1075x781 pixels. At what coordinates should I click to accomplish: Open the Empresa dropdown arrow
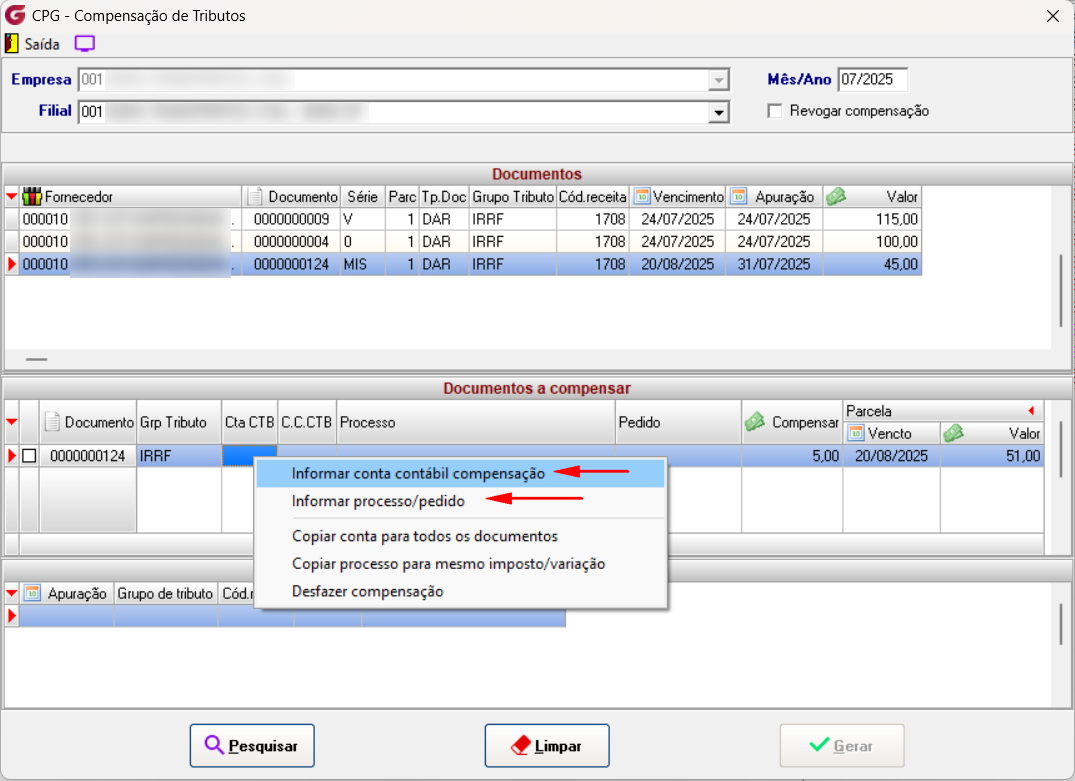tap(718, 80)
